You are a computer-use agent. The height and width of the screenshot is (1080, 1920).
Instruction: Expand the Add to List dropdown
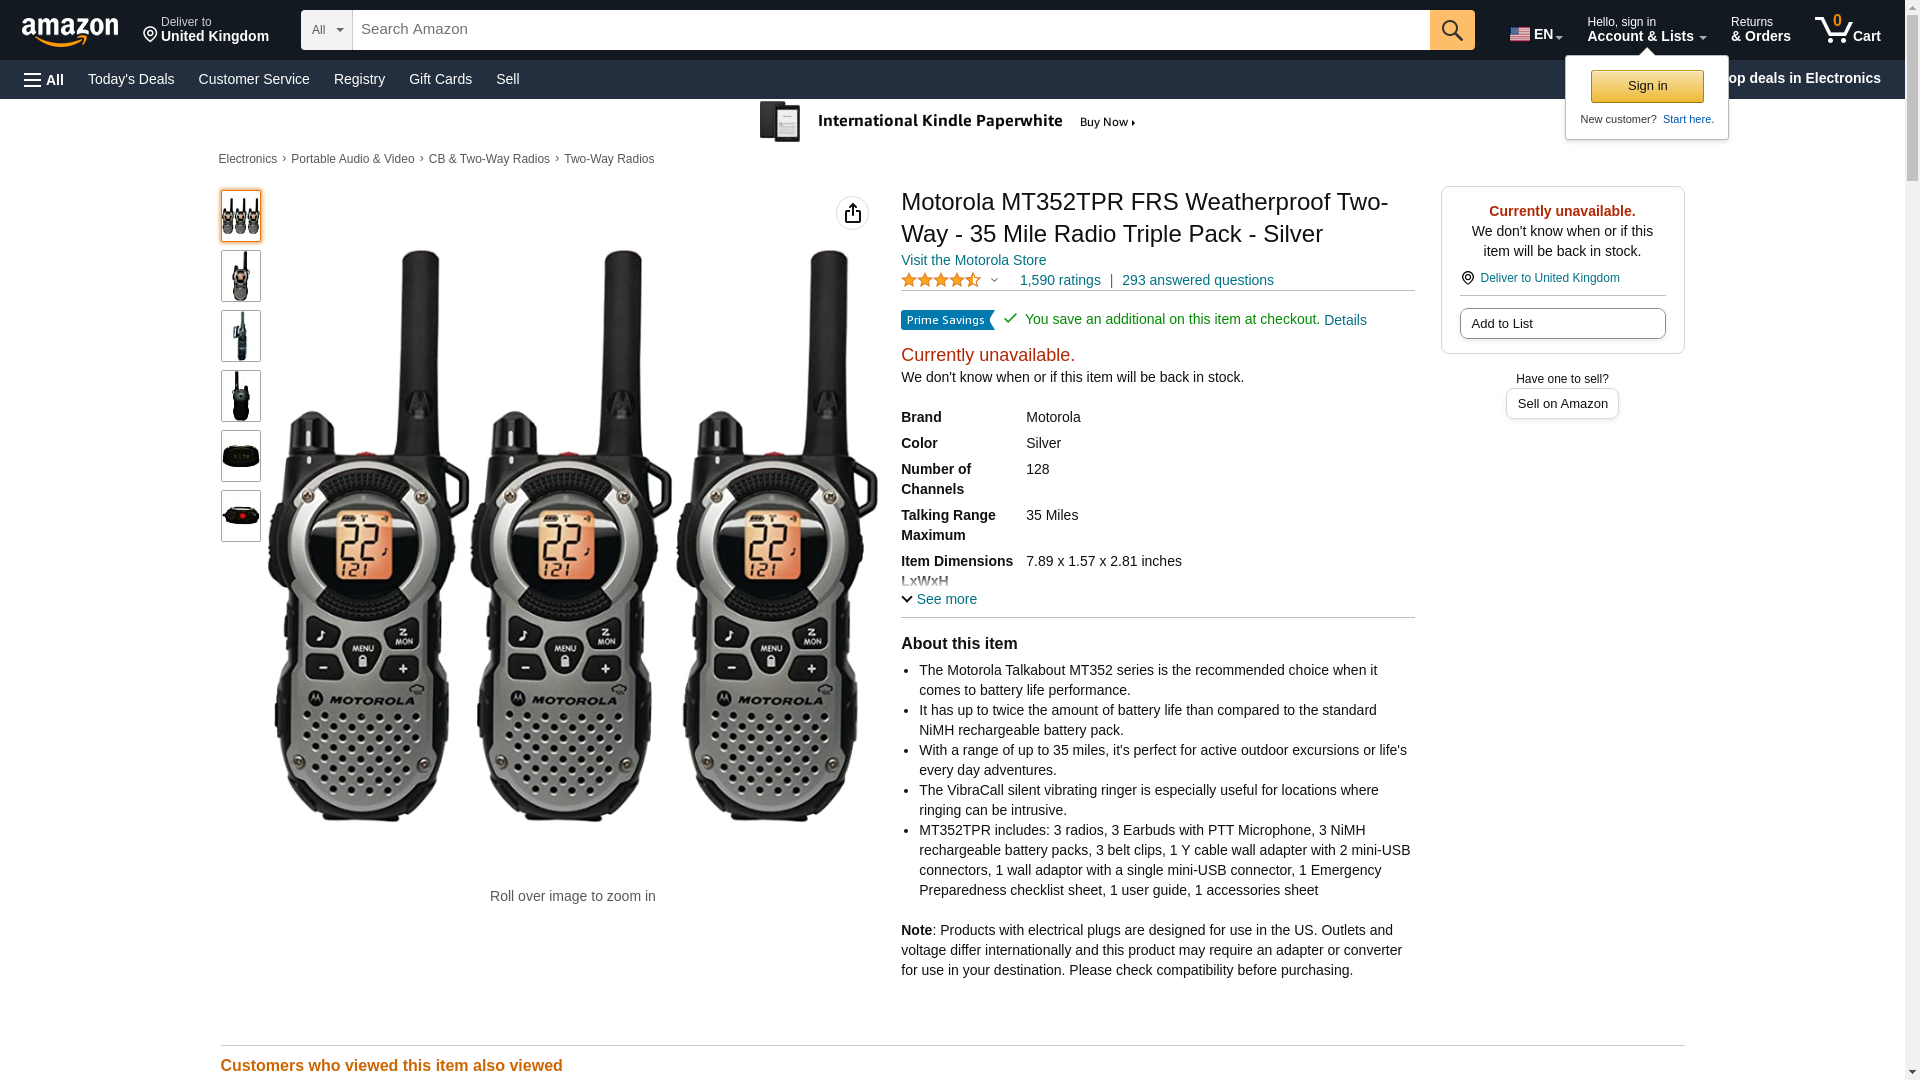(1562, 324)
